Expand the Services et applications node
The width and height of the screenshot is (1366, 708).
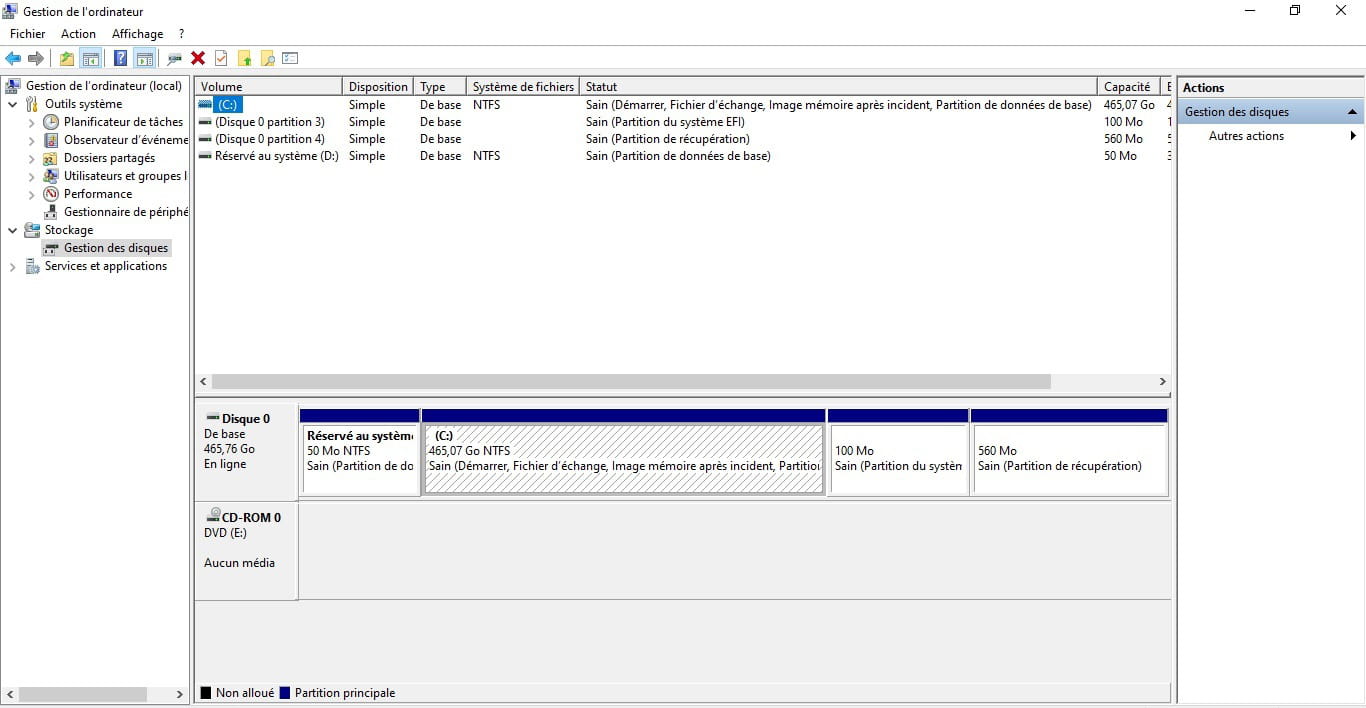coord(12,266)
